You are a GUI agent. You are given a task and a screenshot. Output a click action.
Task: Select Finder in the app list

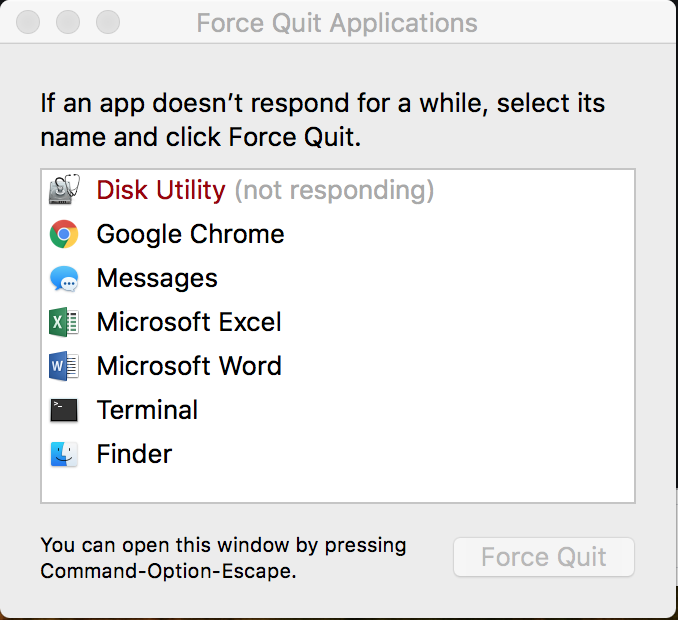point(134,454)
